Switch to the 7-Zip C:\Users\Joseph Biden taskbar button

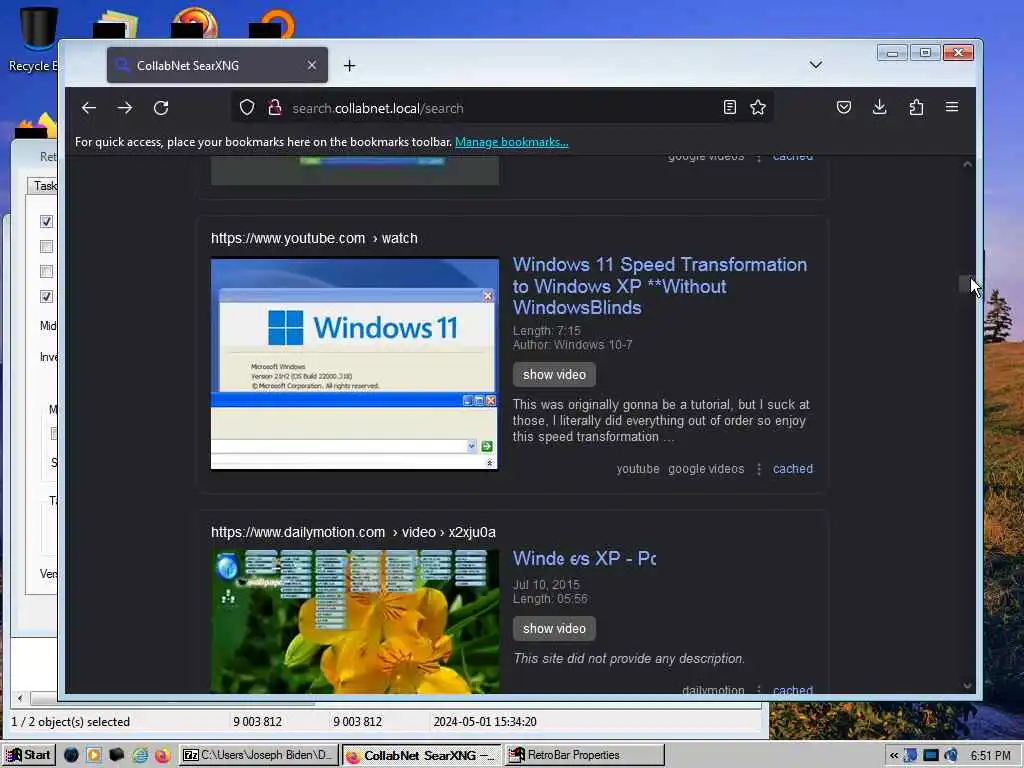coord(259,755)
